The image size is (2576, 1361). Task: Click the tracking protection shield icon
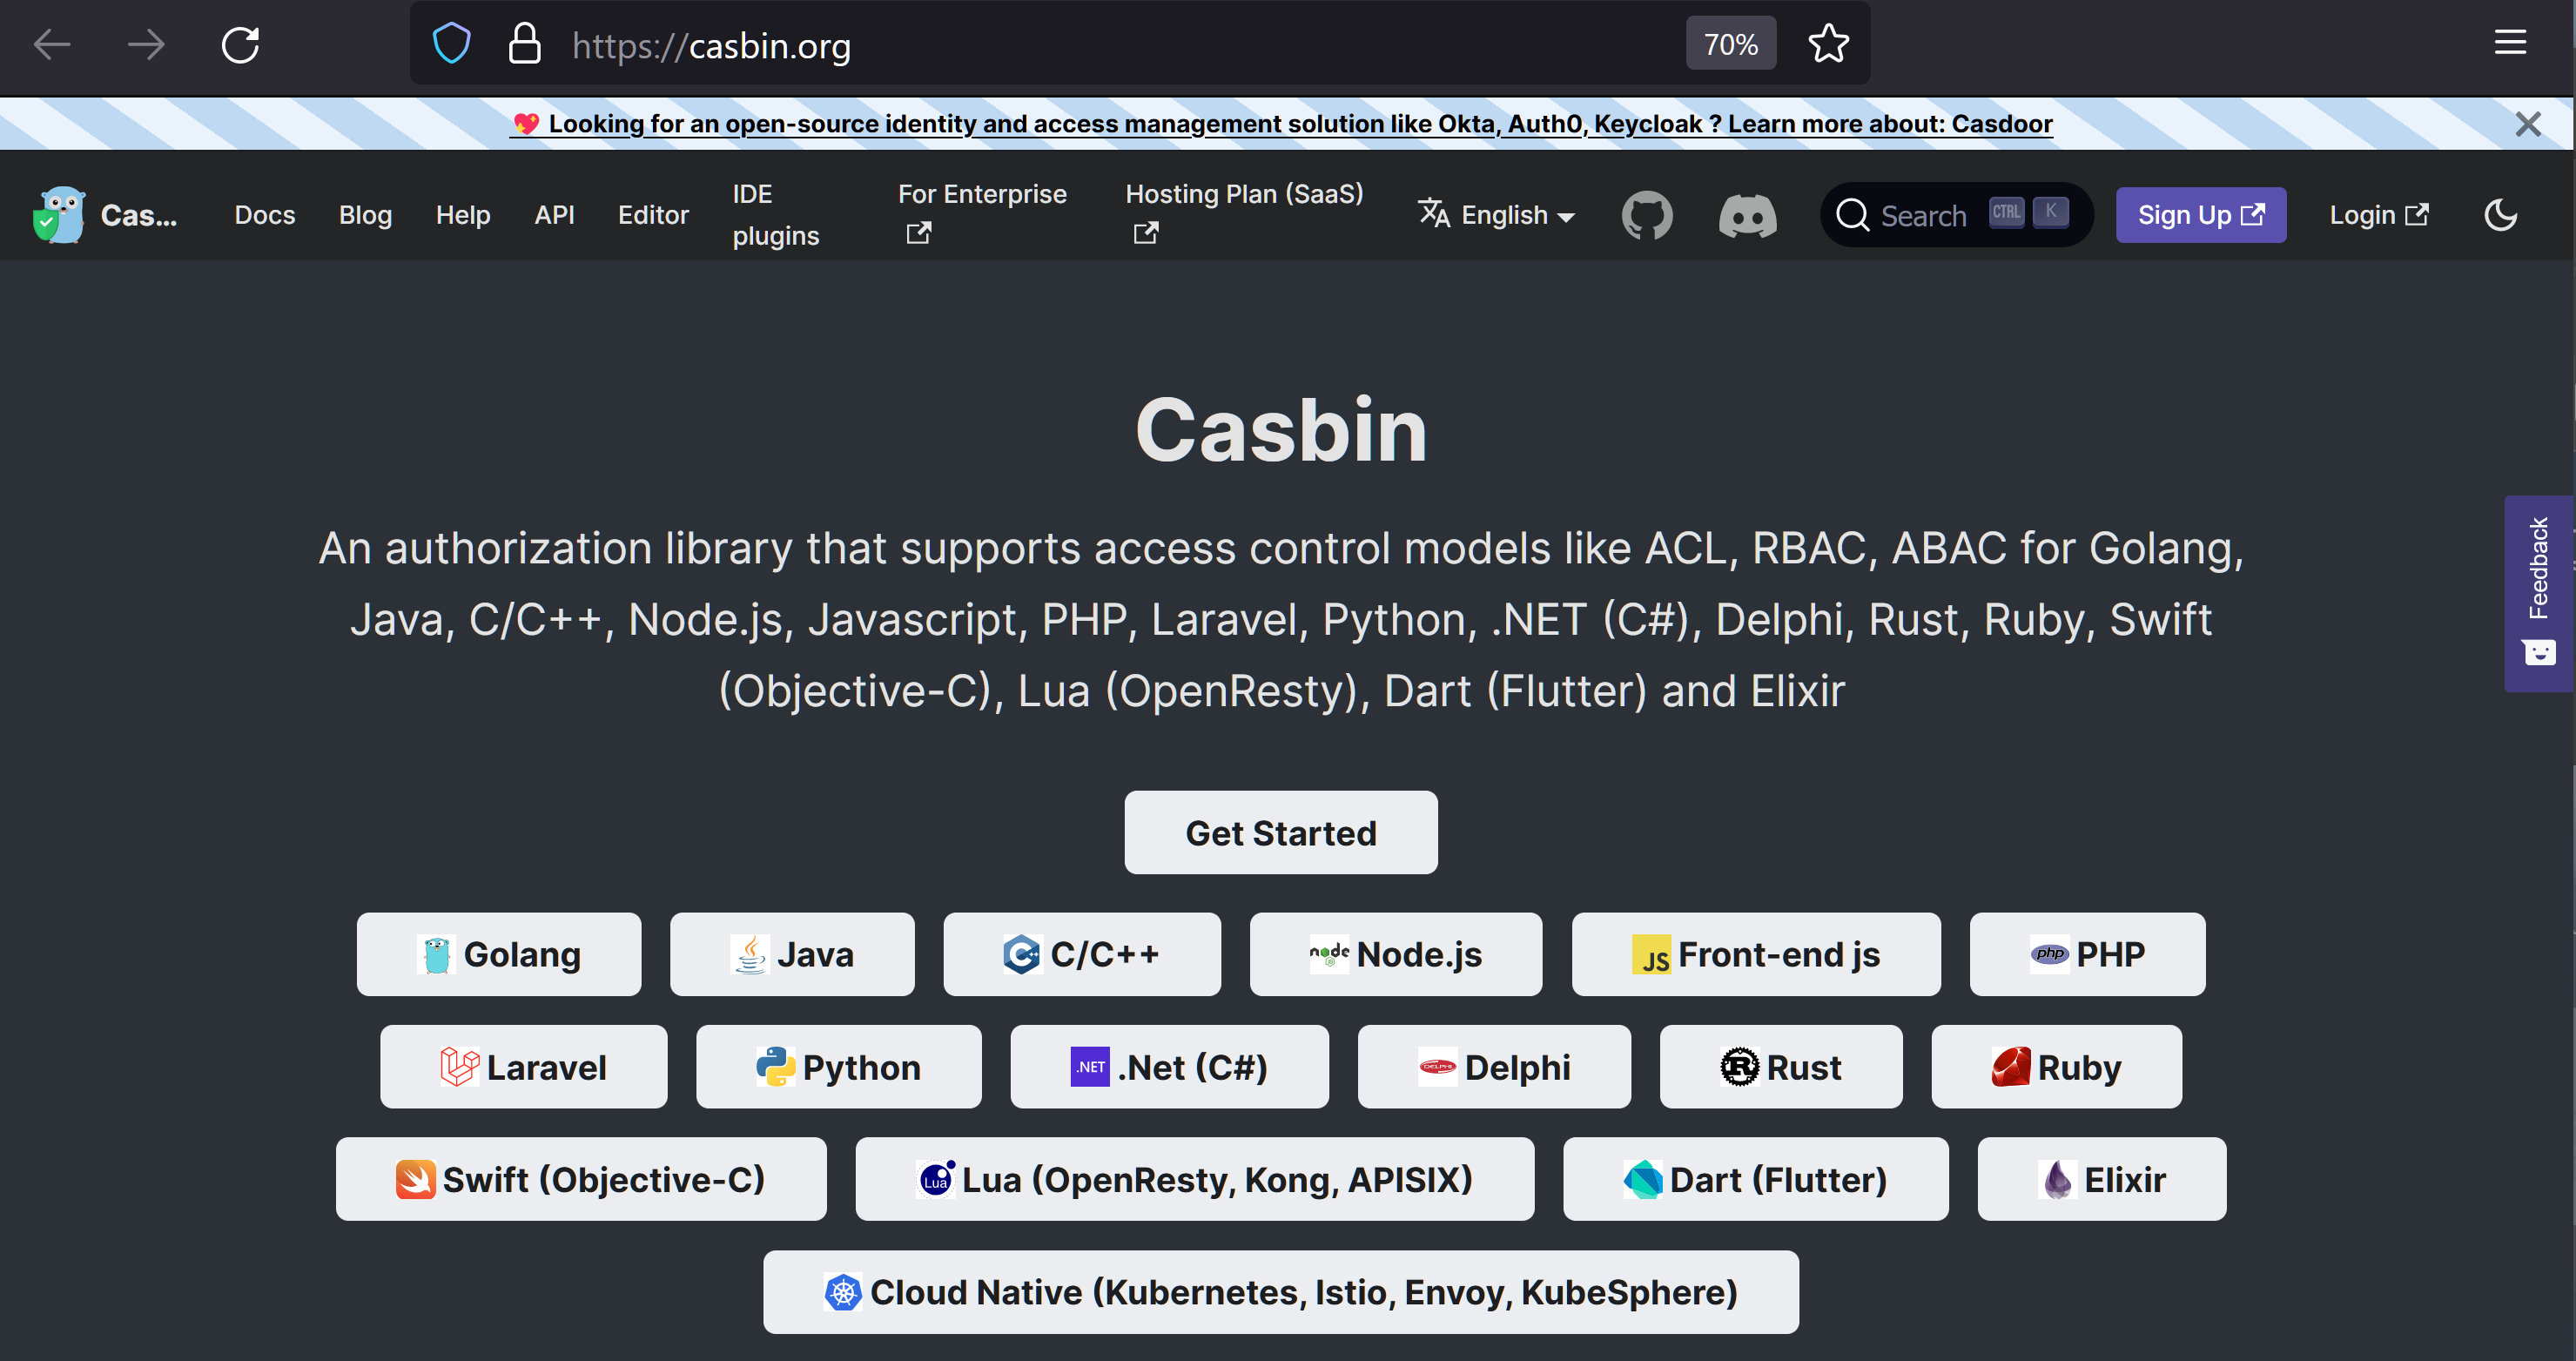[x=451, y=44]
